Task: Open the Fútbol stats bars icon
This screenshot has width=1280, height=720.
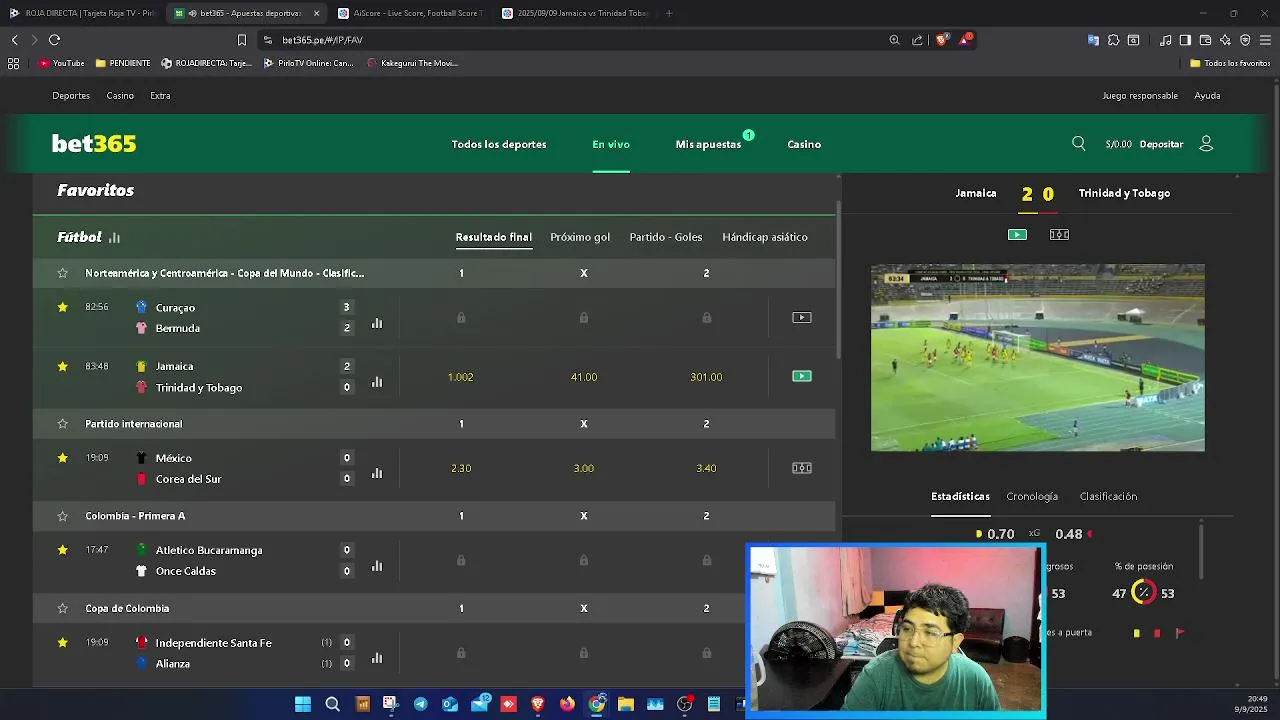Action: [114, 238]
